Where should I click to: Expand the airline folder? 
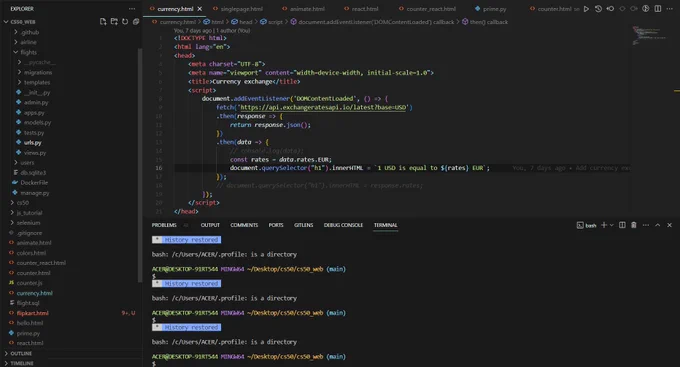(x=28, y=42)
